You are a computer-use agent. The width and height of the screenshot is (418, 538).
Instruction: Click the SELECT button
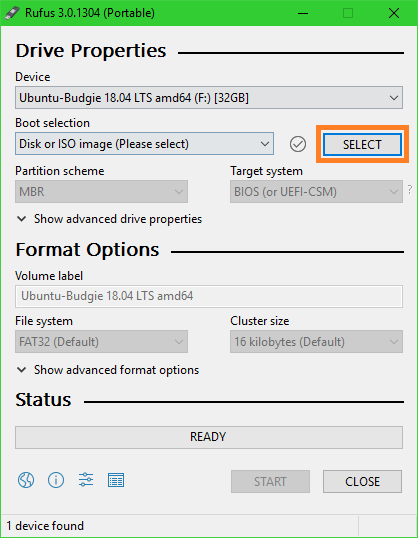(x=362, y=144)
